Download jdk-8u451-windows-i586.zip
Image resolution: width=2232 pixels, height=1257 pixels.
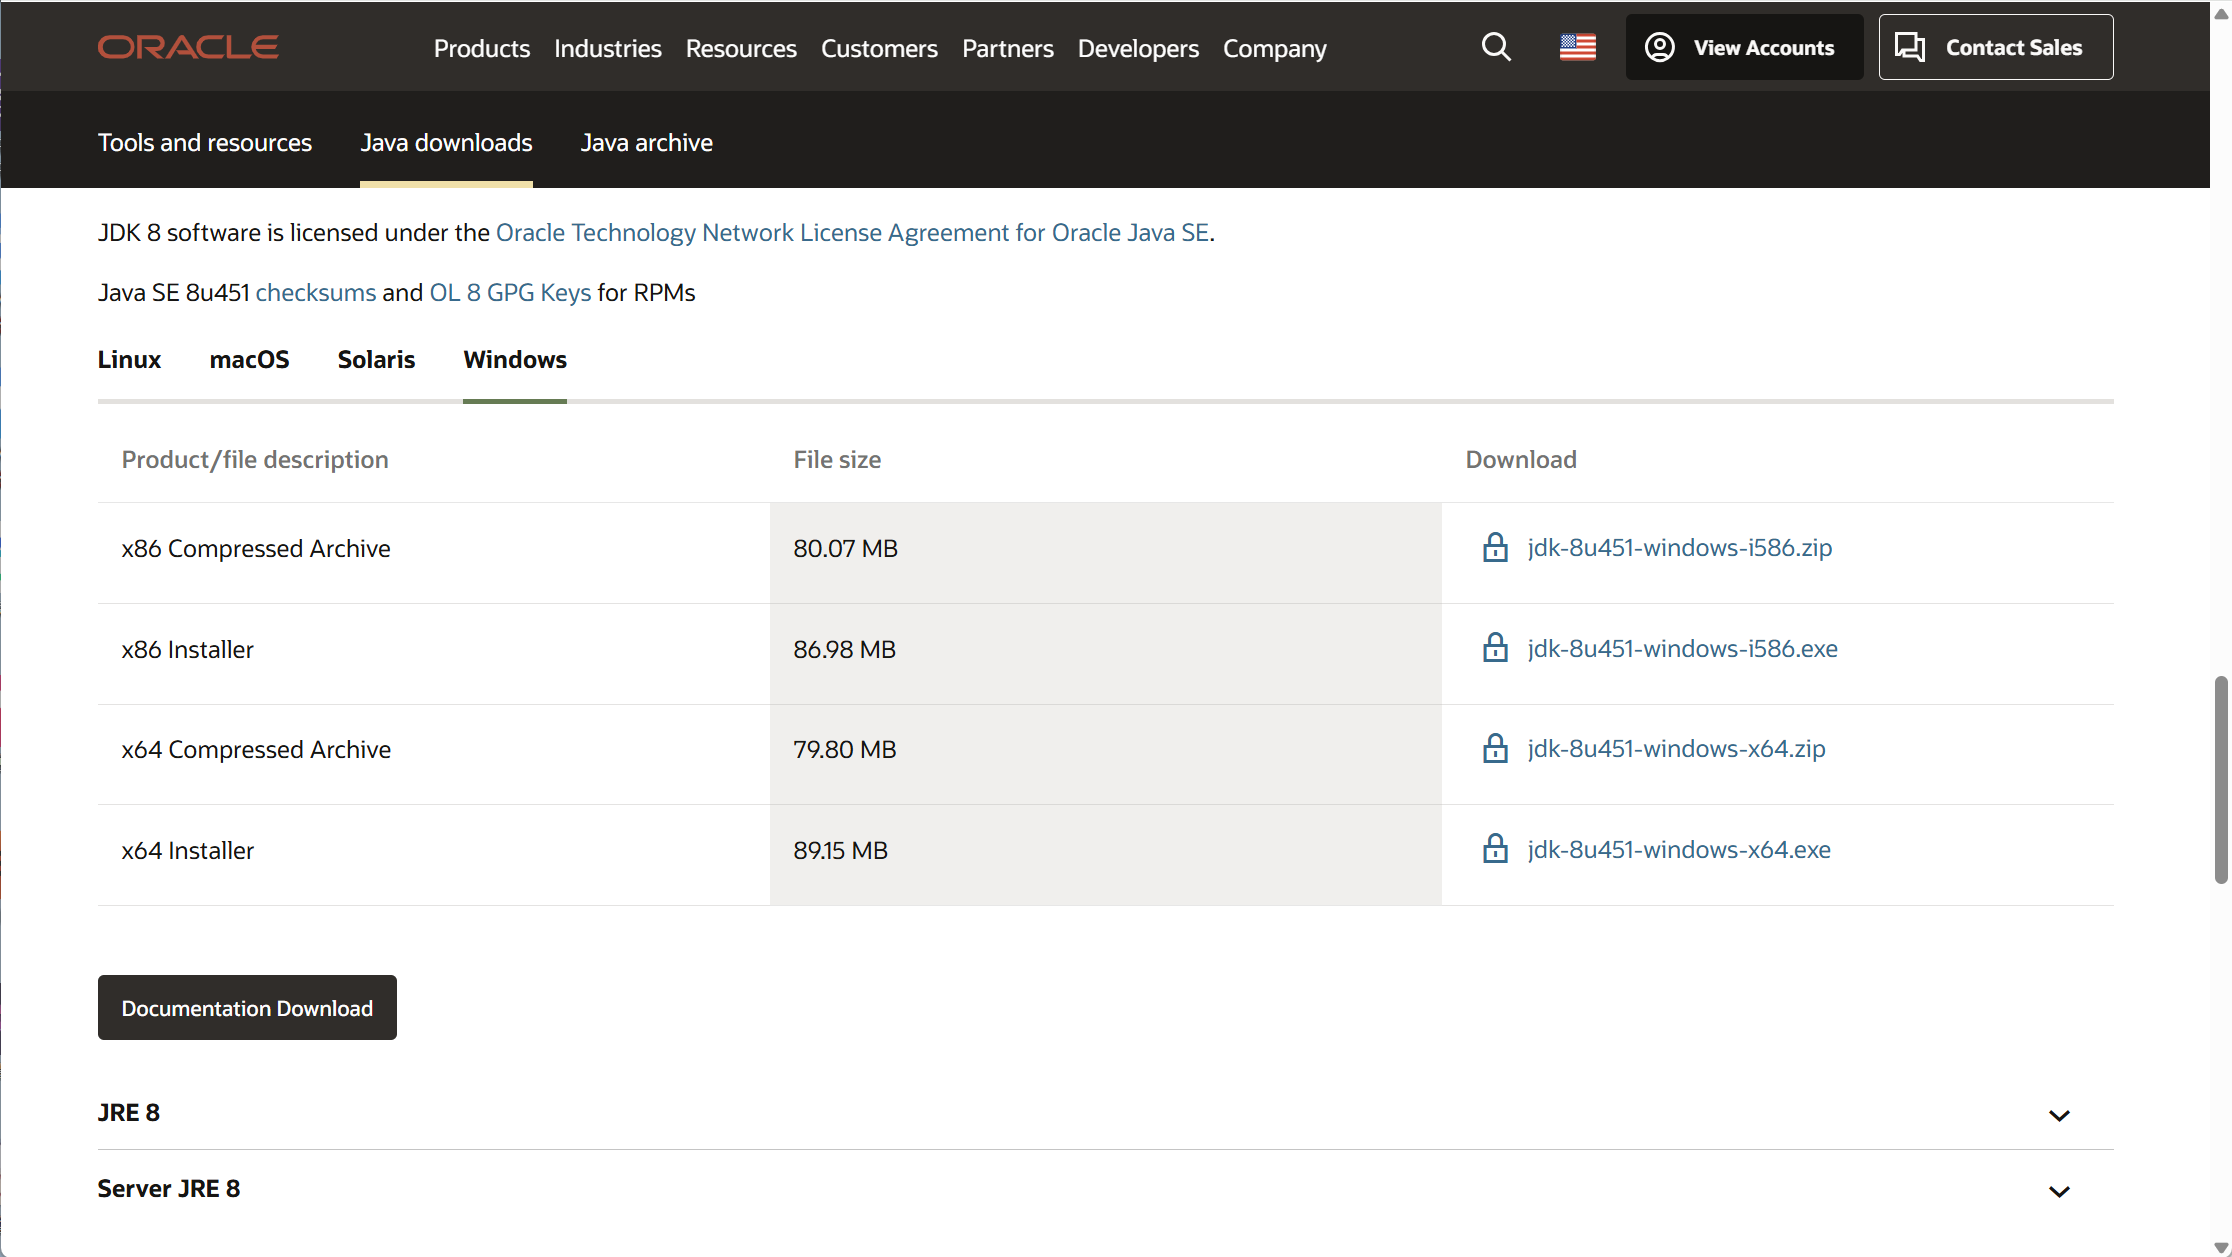pyautogui.click(x=1680, y=548)
